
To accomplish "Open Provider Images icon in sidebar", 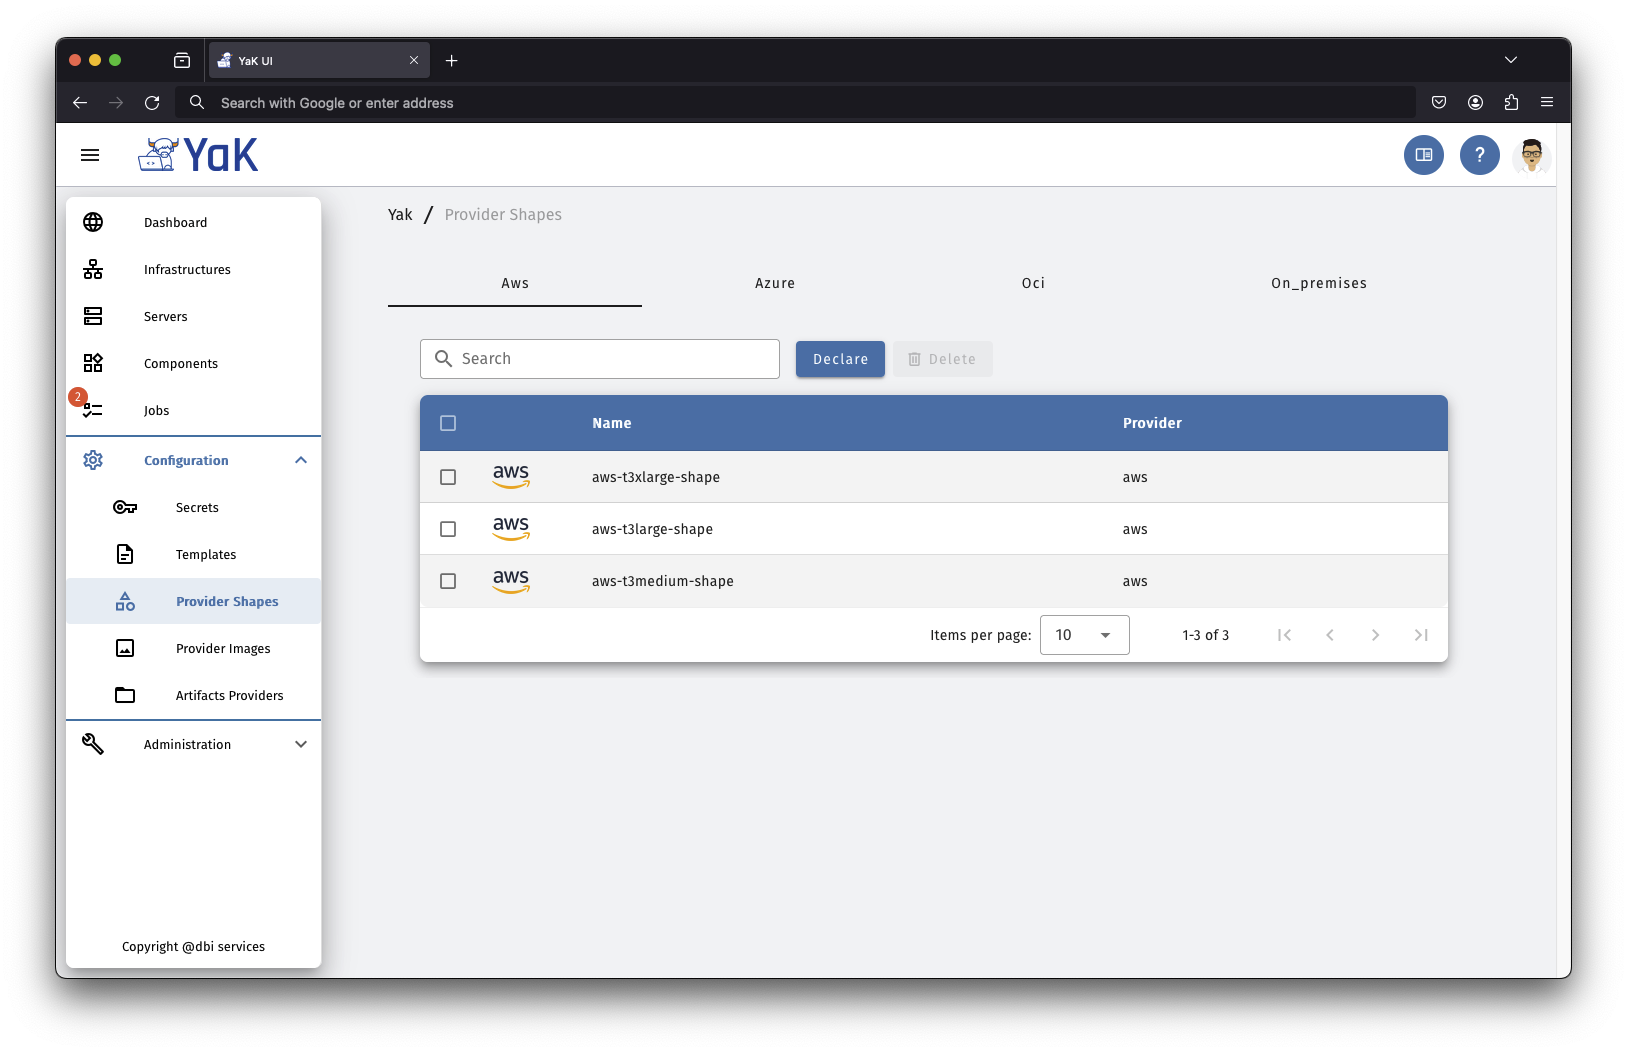I will click(125, 648).
